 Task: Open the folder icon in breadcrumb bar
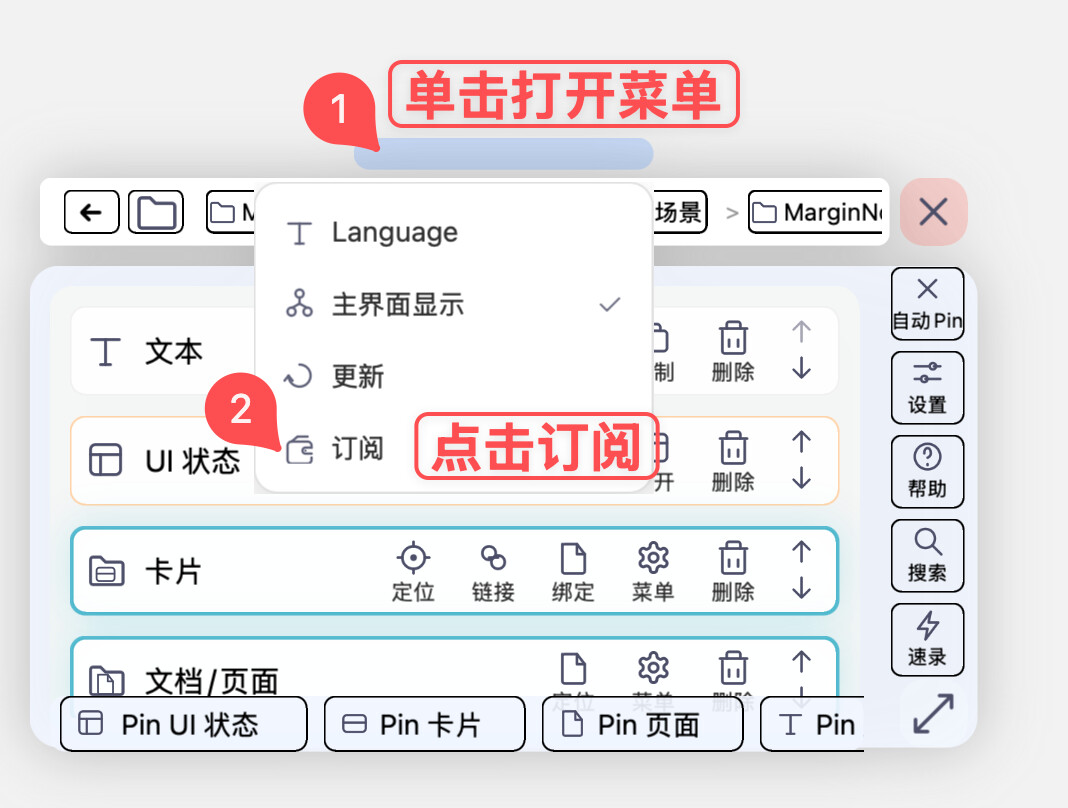156,212
